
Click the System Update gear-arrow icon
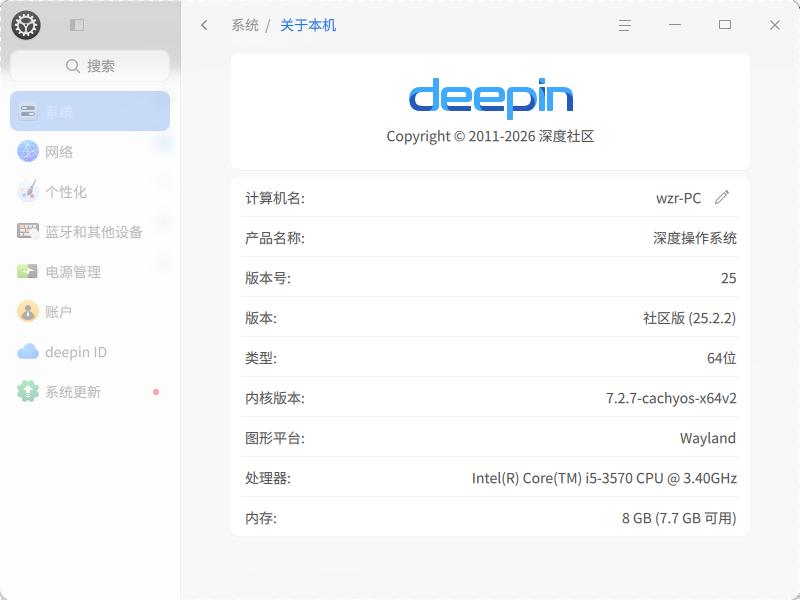point(28,391)
